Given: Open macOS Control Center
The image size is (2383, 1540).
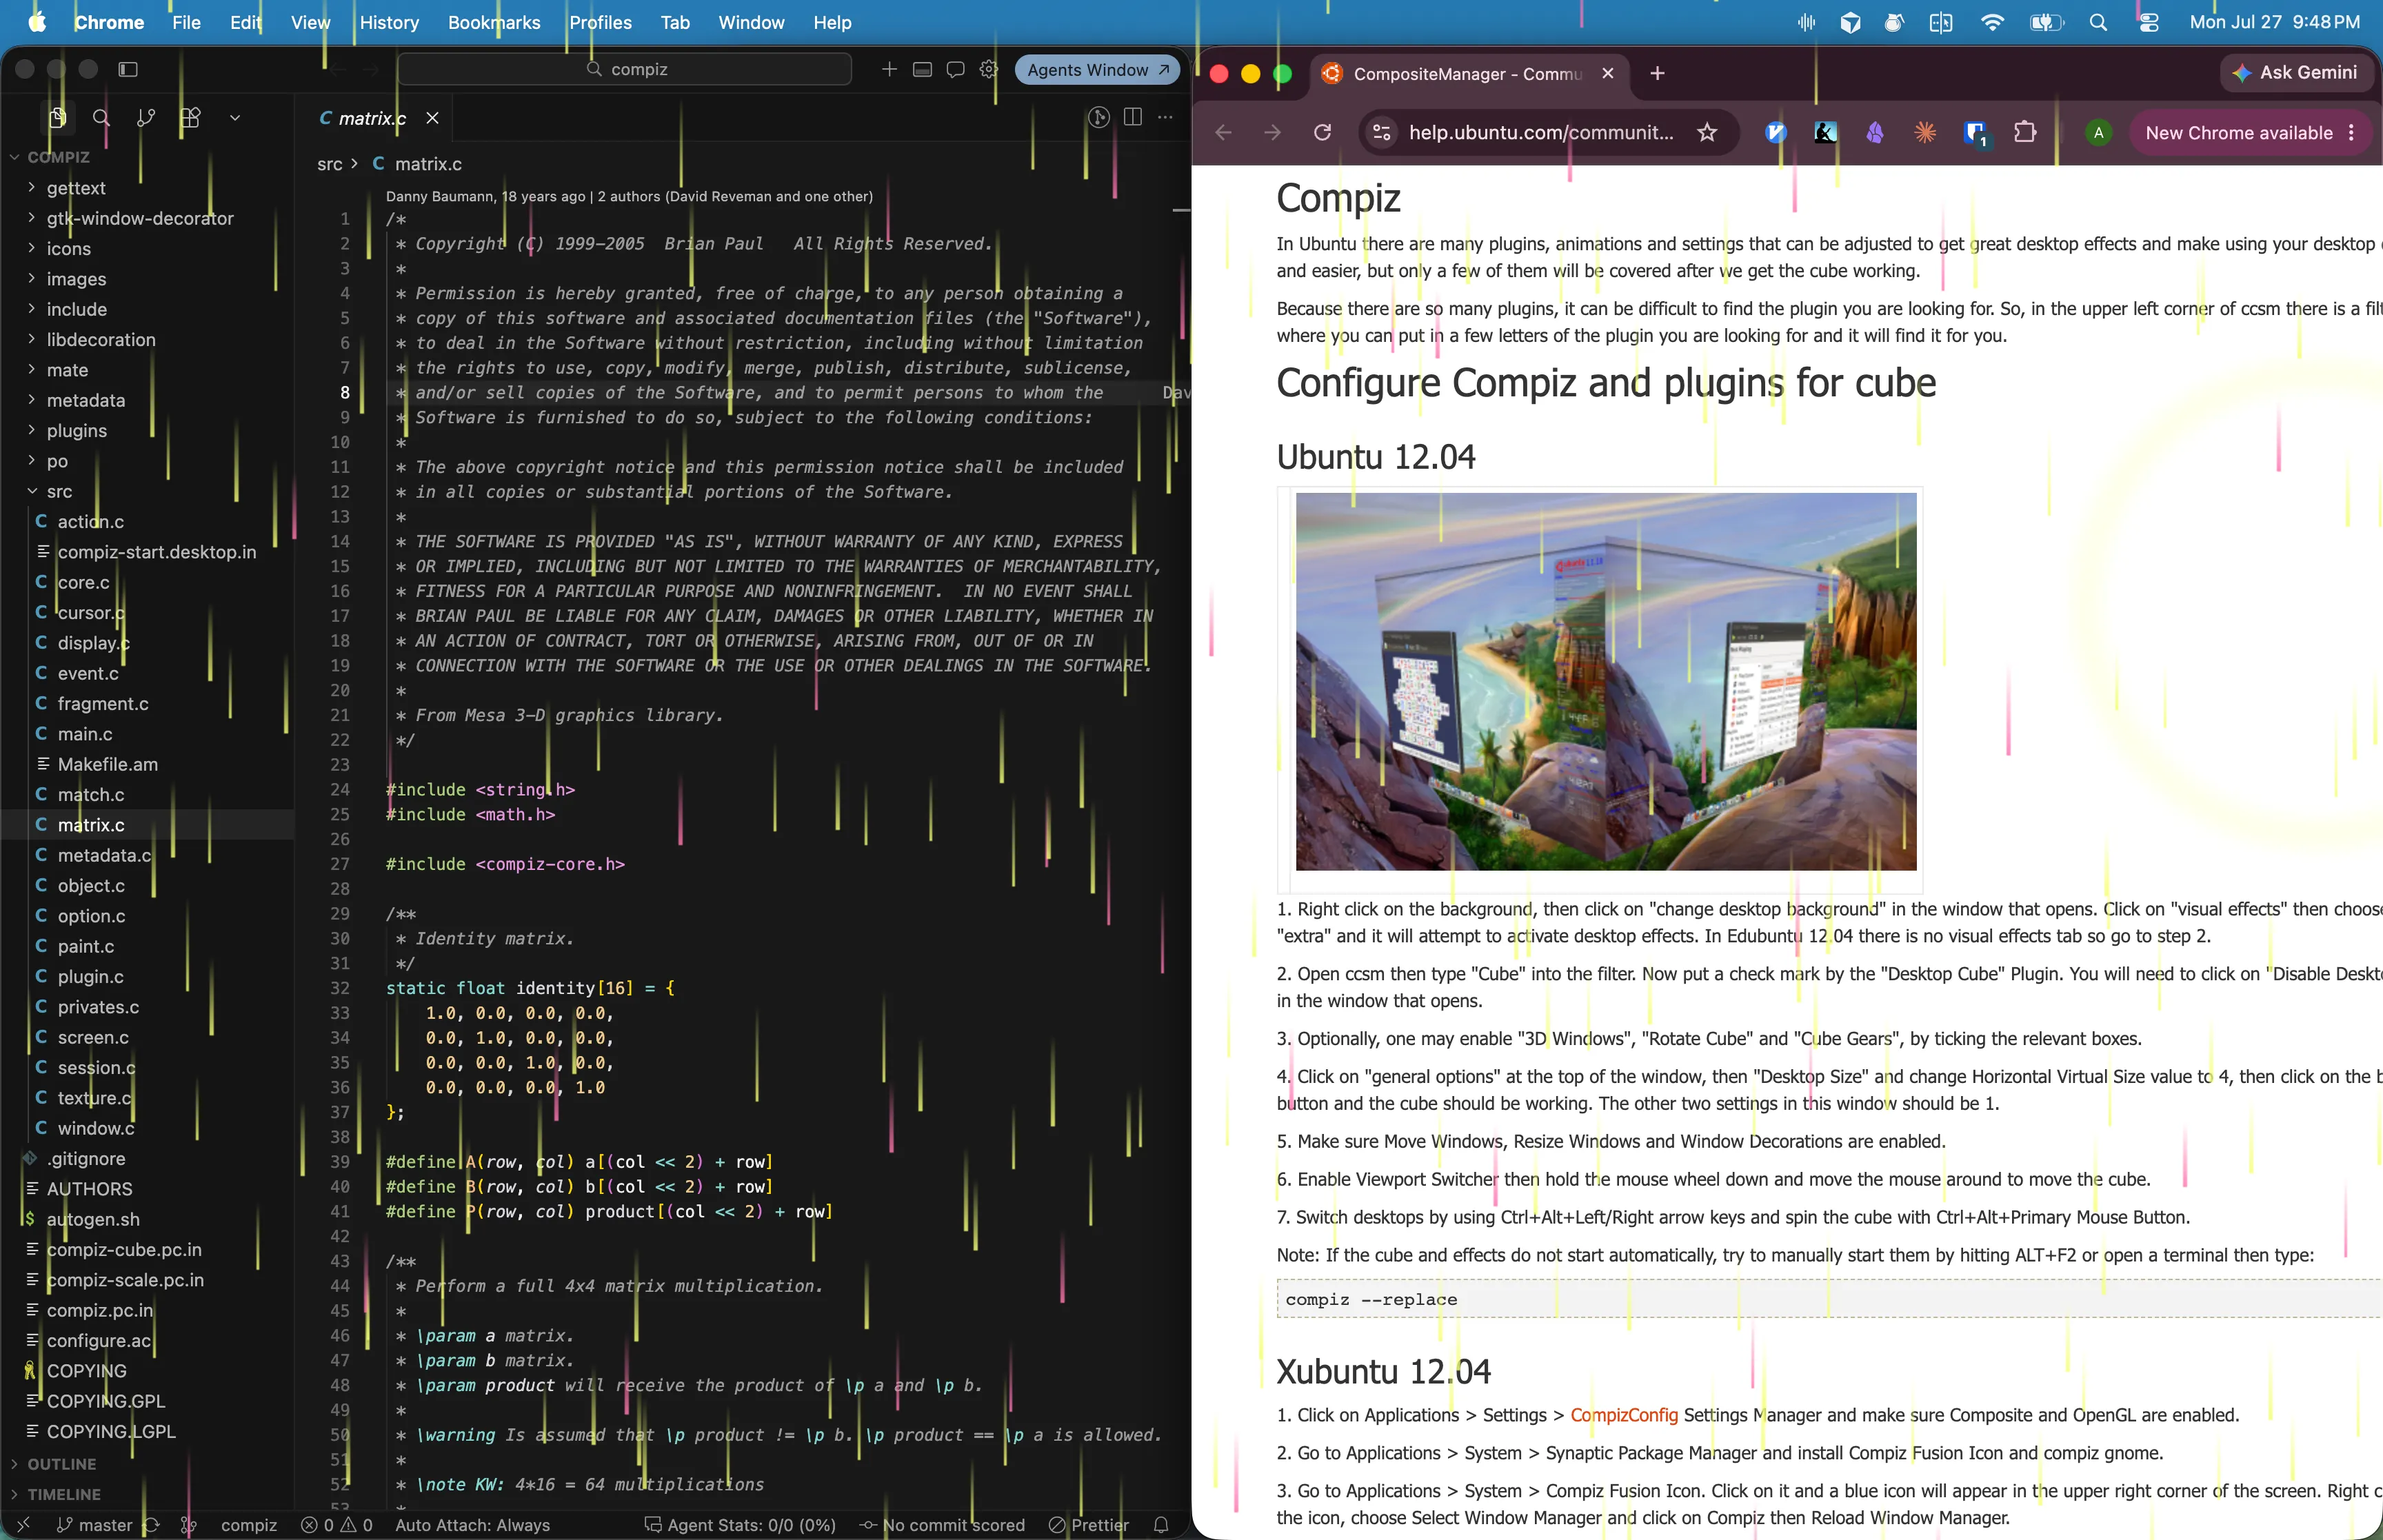Looking at the screenshot, I should click(x=2148, y=22).
